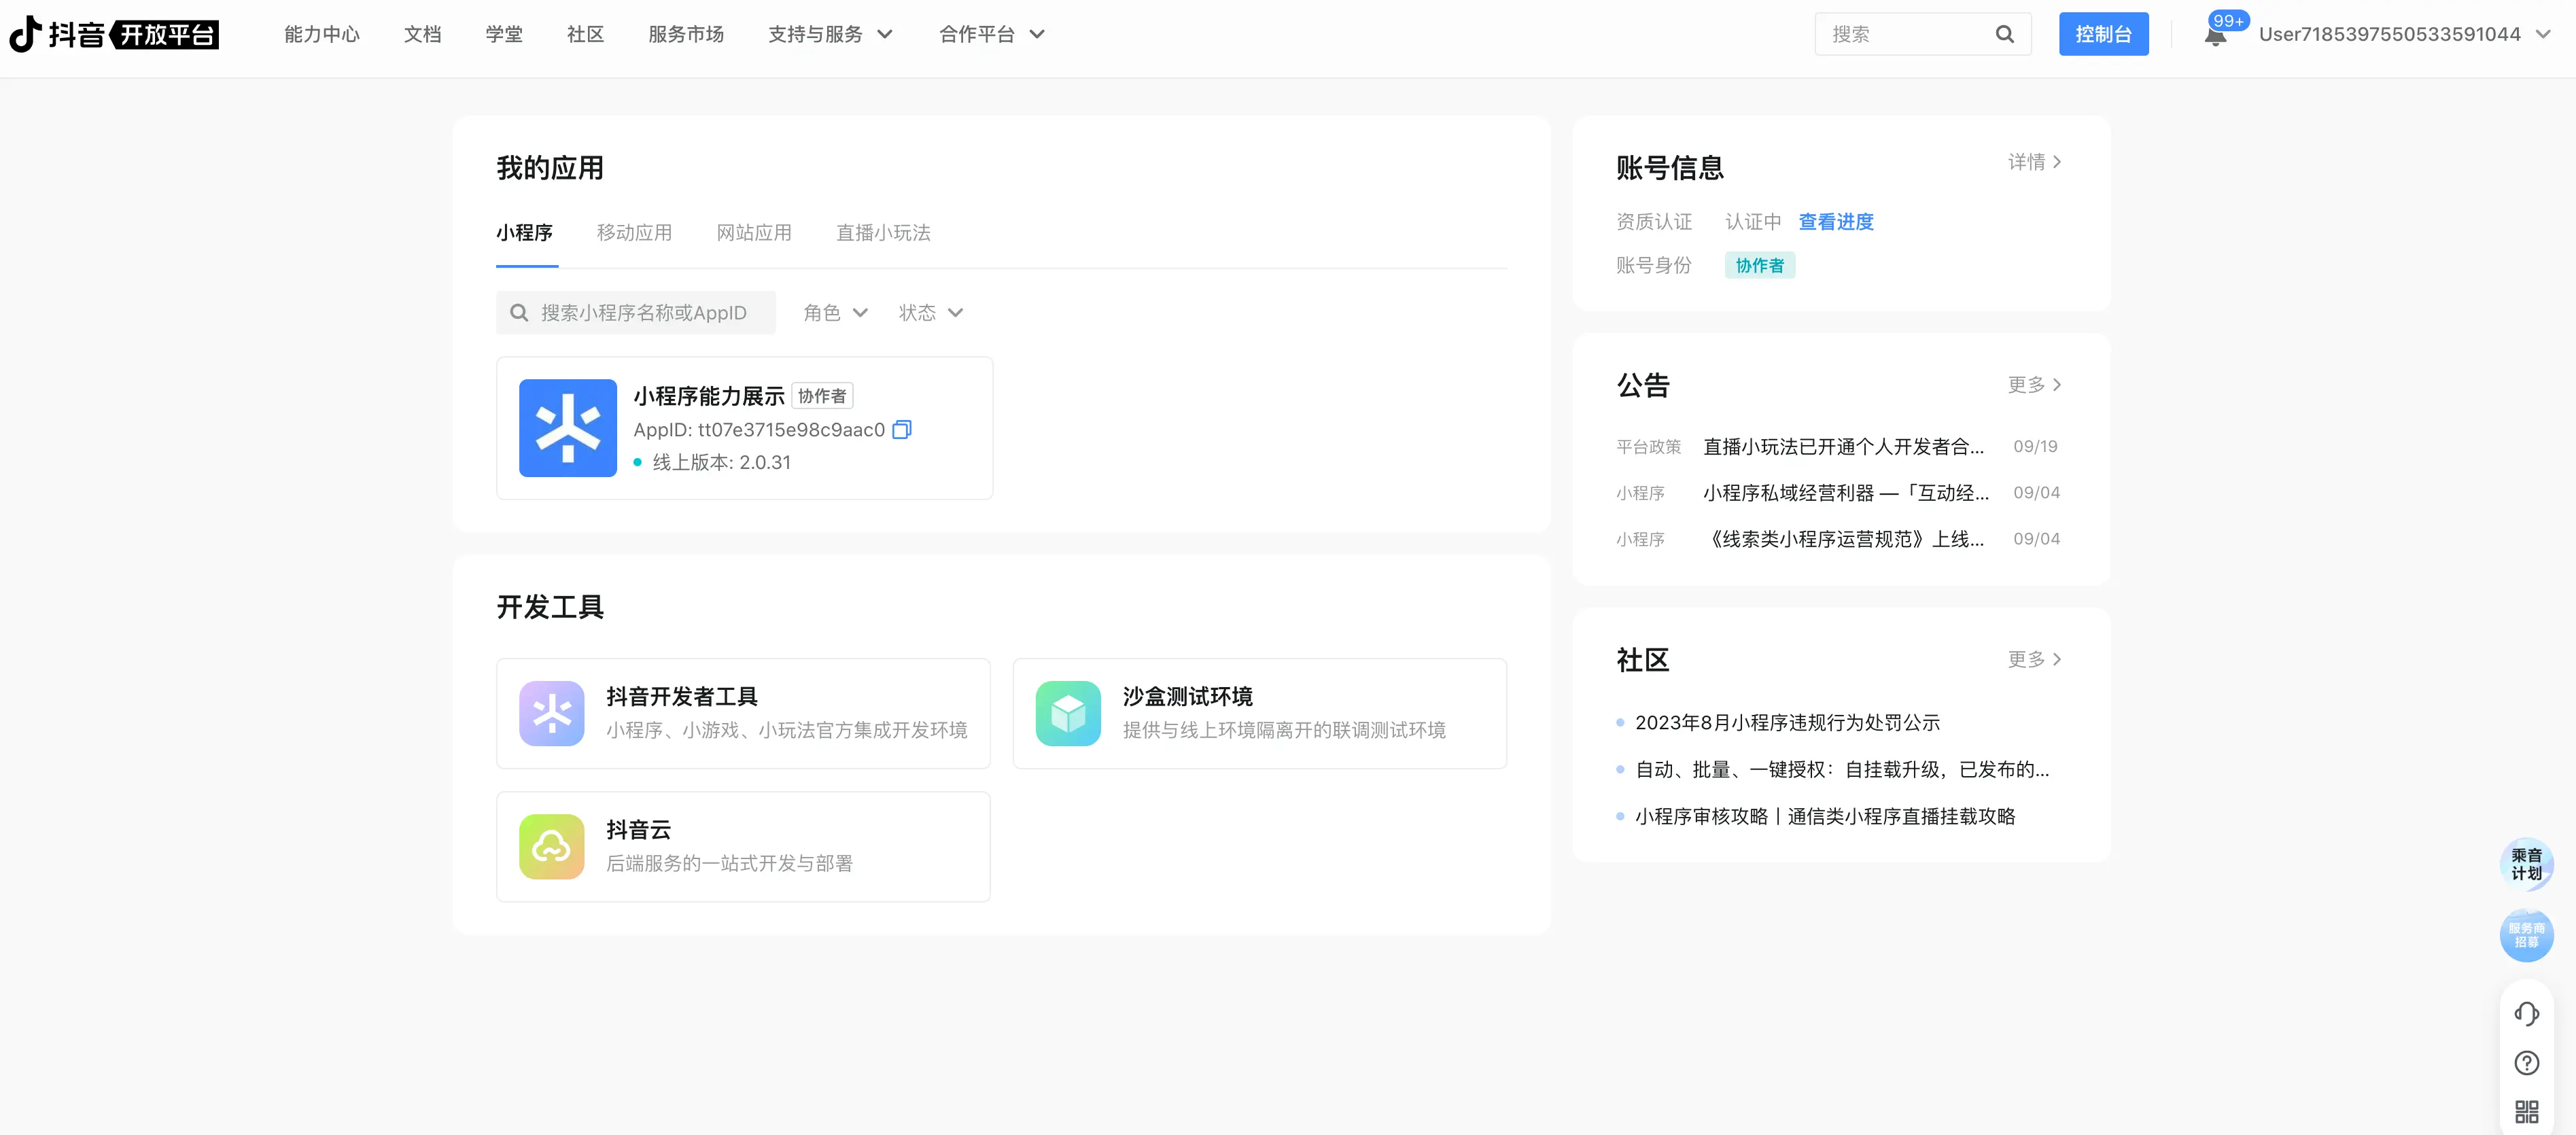The height and width of the screenshot is (1135, 2576).
Task: Expand the 支持与服务 dropdown menu
Action: click(830, 34)
